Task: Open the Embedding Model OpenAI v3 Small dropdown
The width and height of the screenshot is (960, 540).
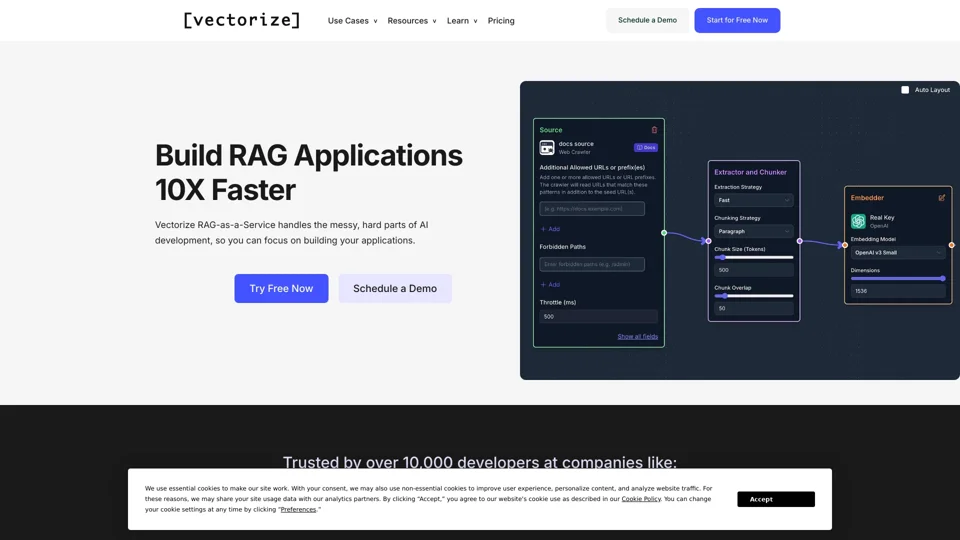Action: [x=898, y=252]
